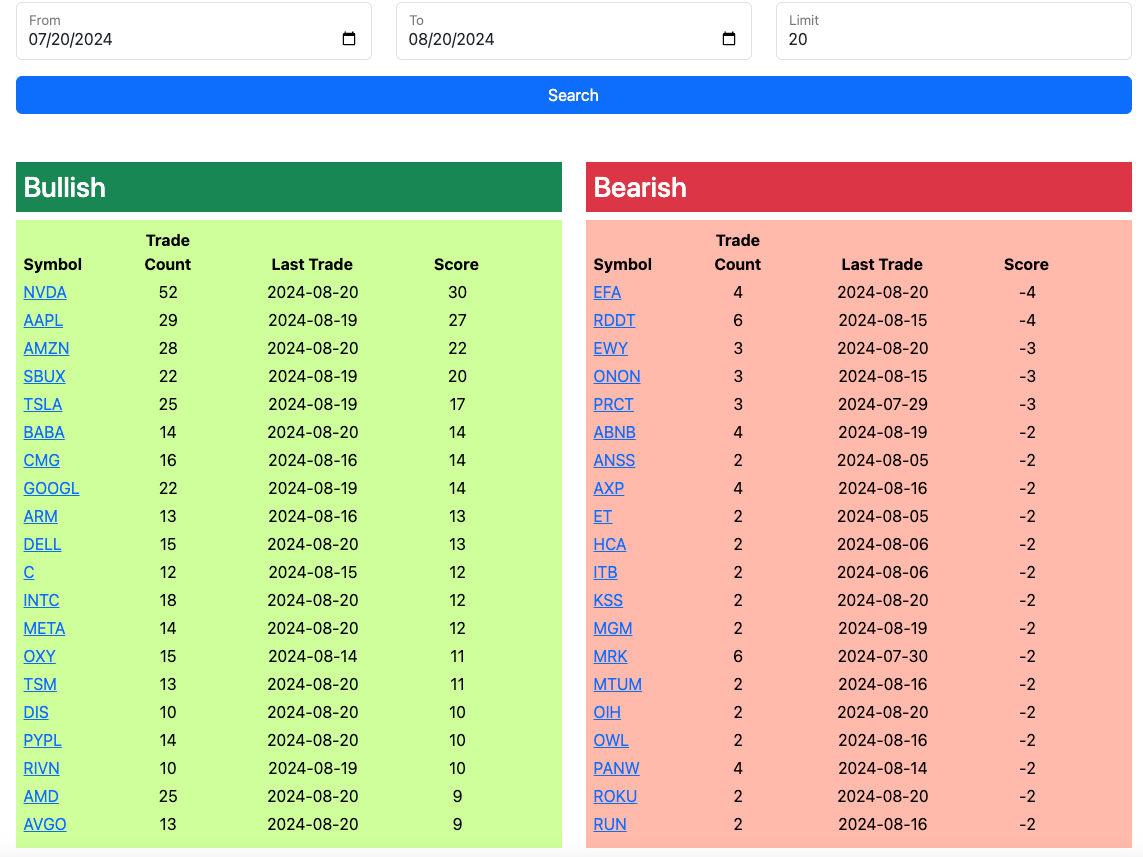Open the PYPL symbol link
This screenshot has width=1143, height=857.
[x=42, y=740]
